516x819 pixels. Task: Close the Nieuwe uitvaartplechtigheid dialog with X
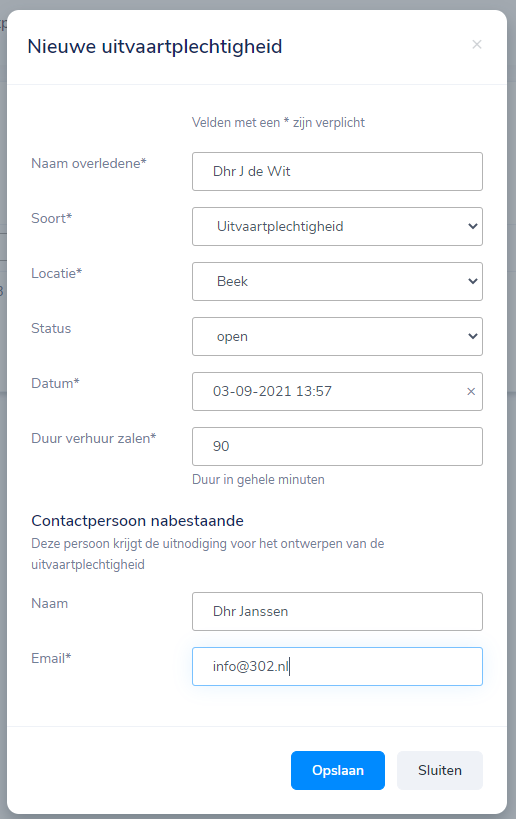click(x=476, y=45)
